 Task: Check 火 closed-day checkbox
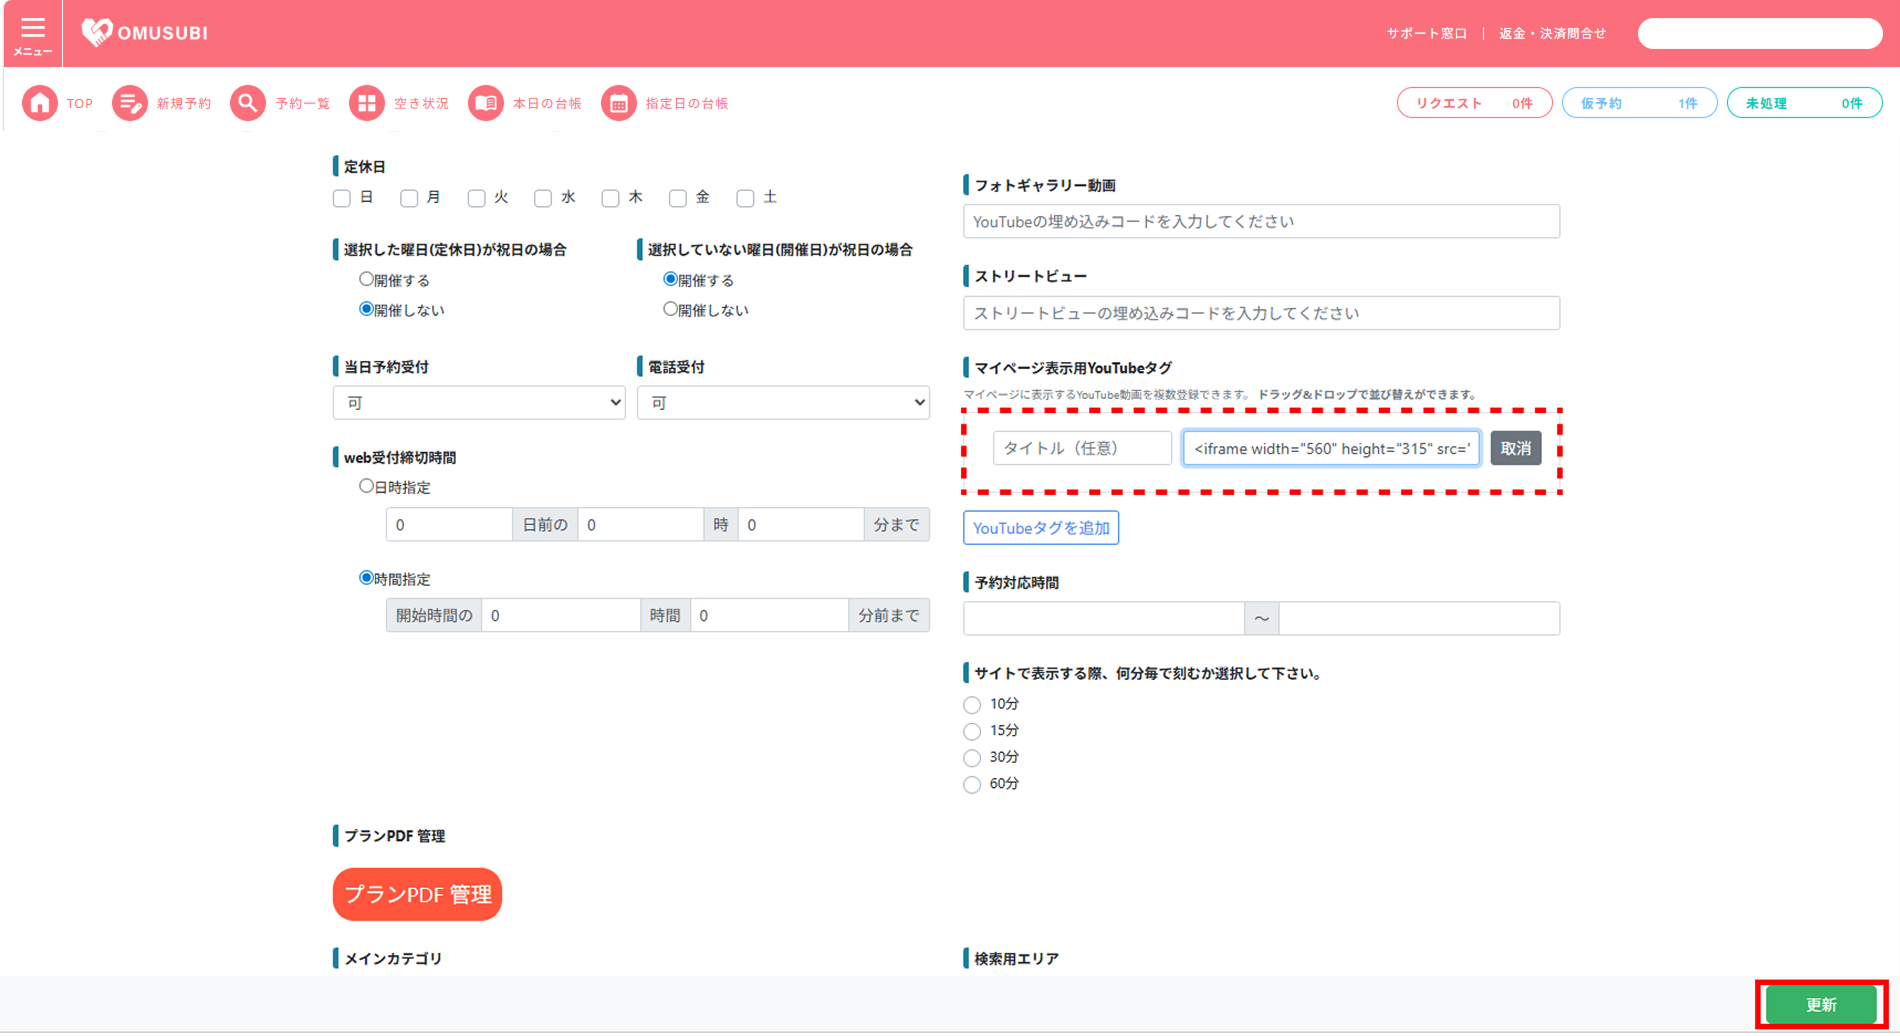click(476, 198)
